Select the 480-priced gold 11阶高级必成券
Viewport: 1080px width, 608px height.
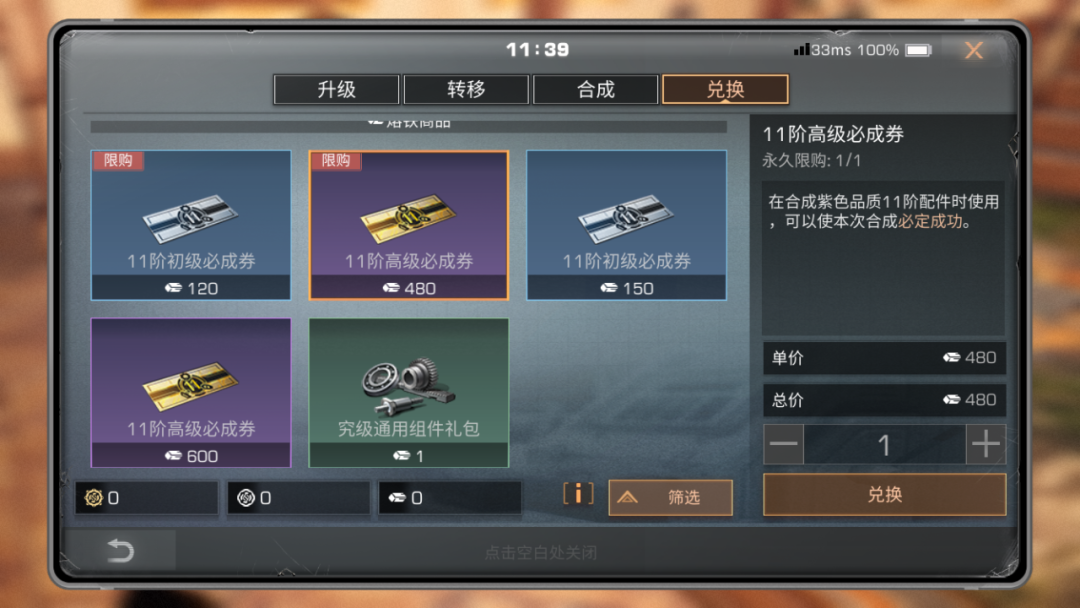click(x=409, y=225)
